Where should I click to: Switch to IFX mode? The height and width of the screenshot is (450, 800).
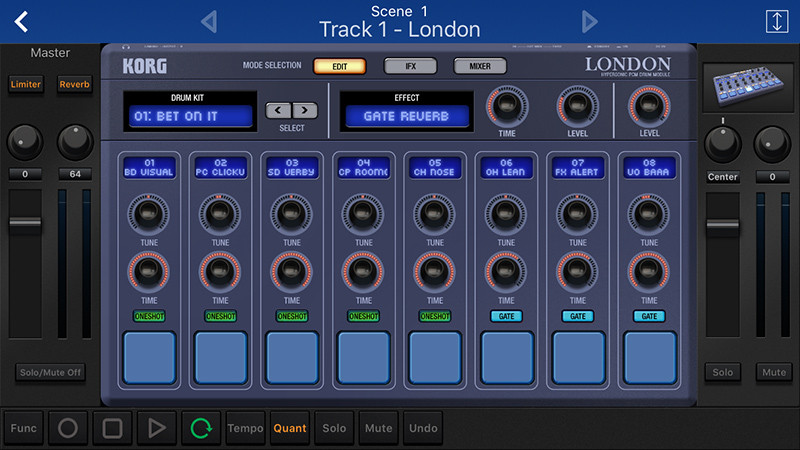tap(411, 66)
